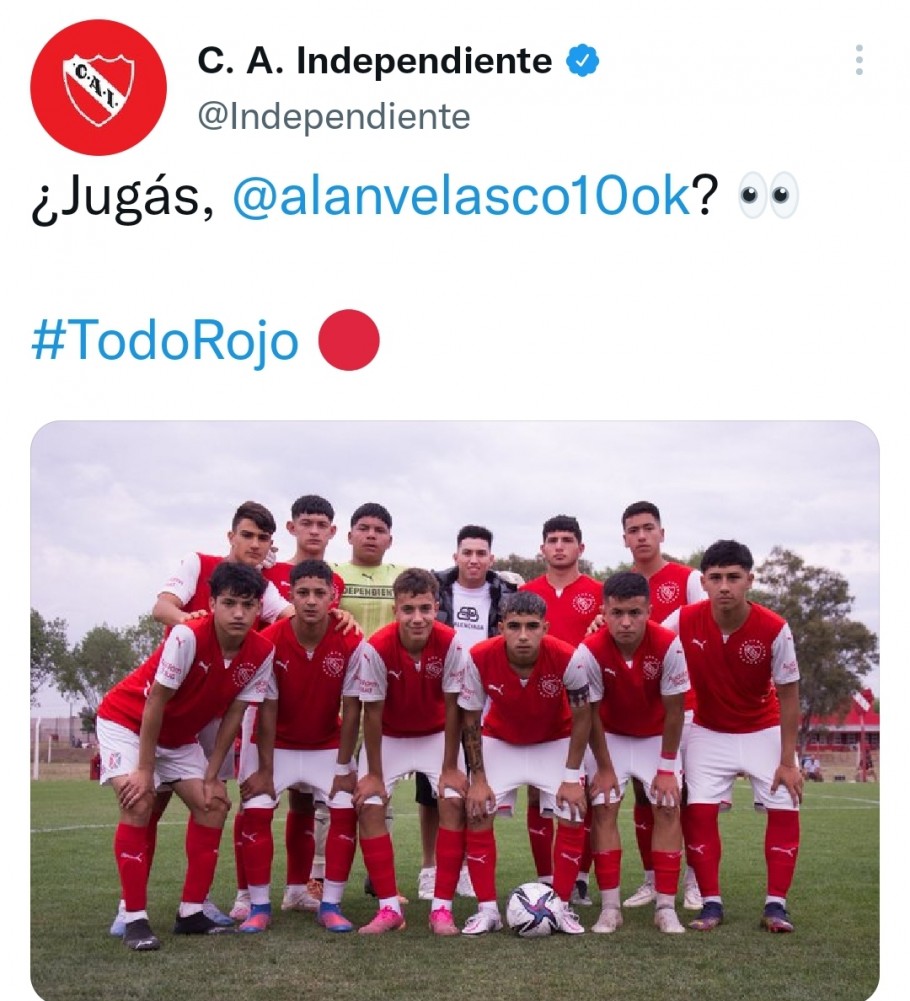Screen dimensions: 910x1001
Task: Click the "¿Jugás," tweet text
Action: tap(123, 198)
